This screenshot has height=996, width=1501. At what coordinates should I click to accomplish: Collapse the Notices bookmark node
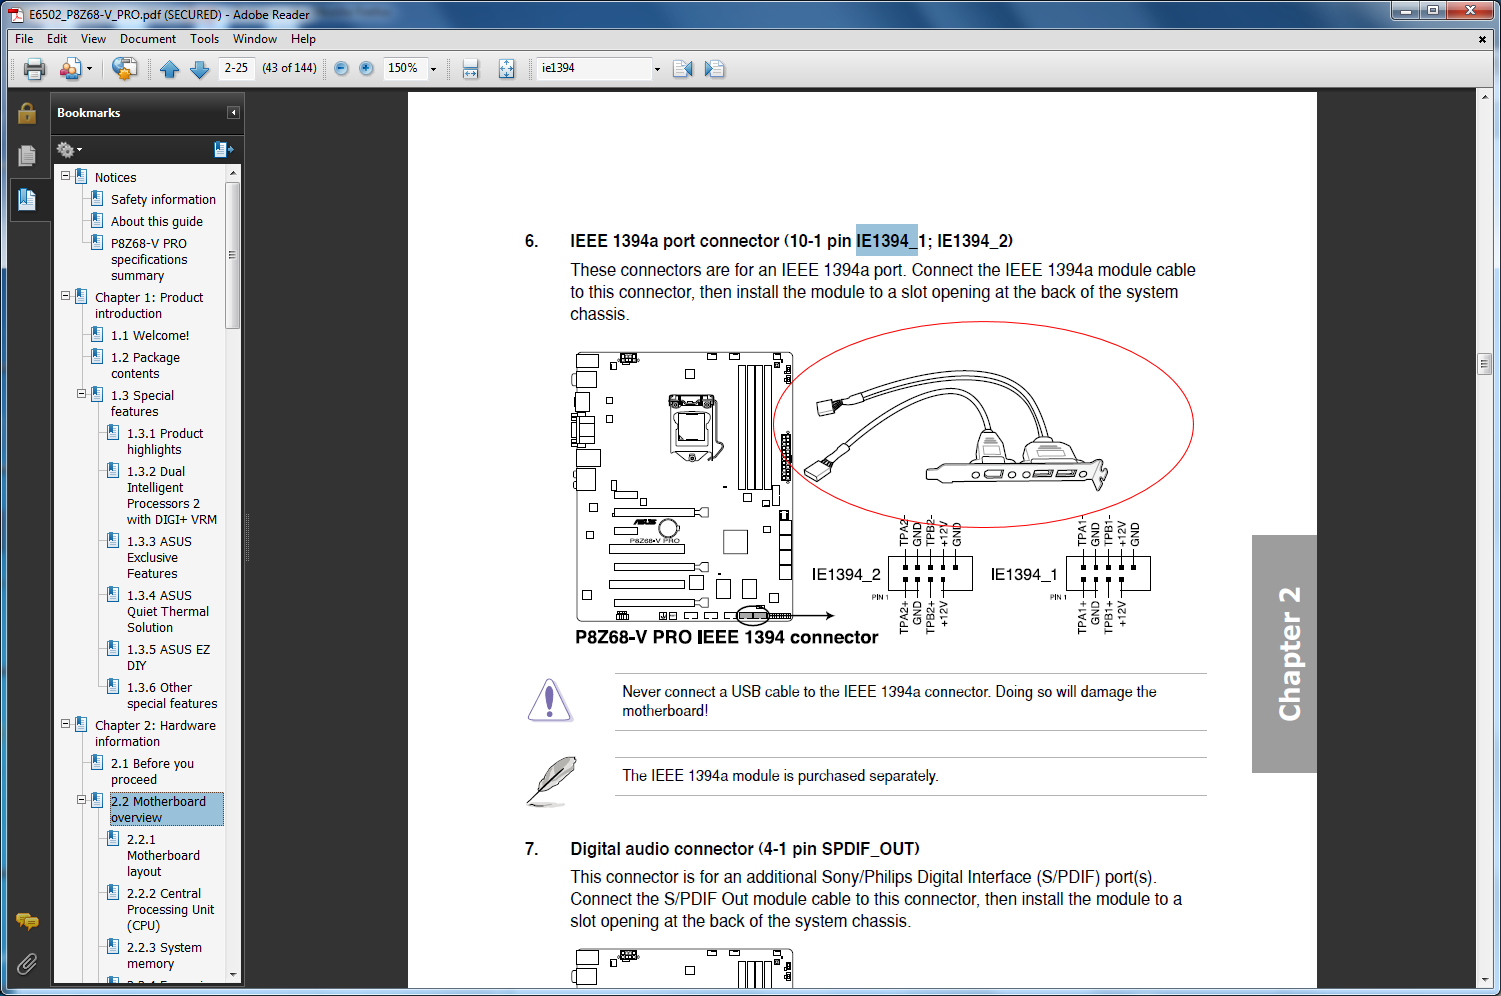tap(66, 176)
